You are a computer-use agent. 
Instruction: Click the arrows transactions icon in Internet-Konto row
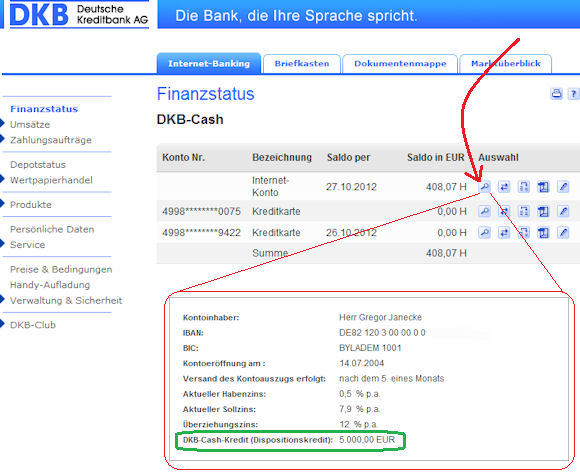click(x=504, y=187)
